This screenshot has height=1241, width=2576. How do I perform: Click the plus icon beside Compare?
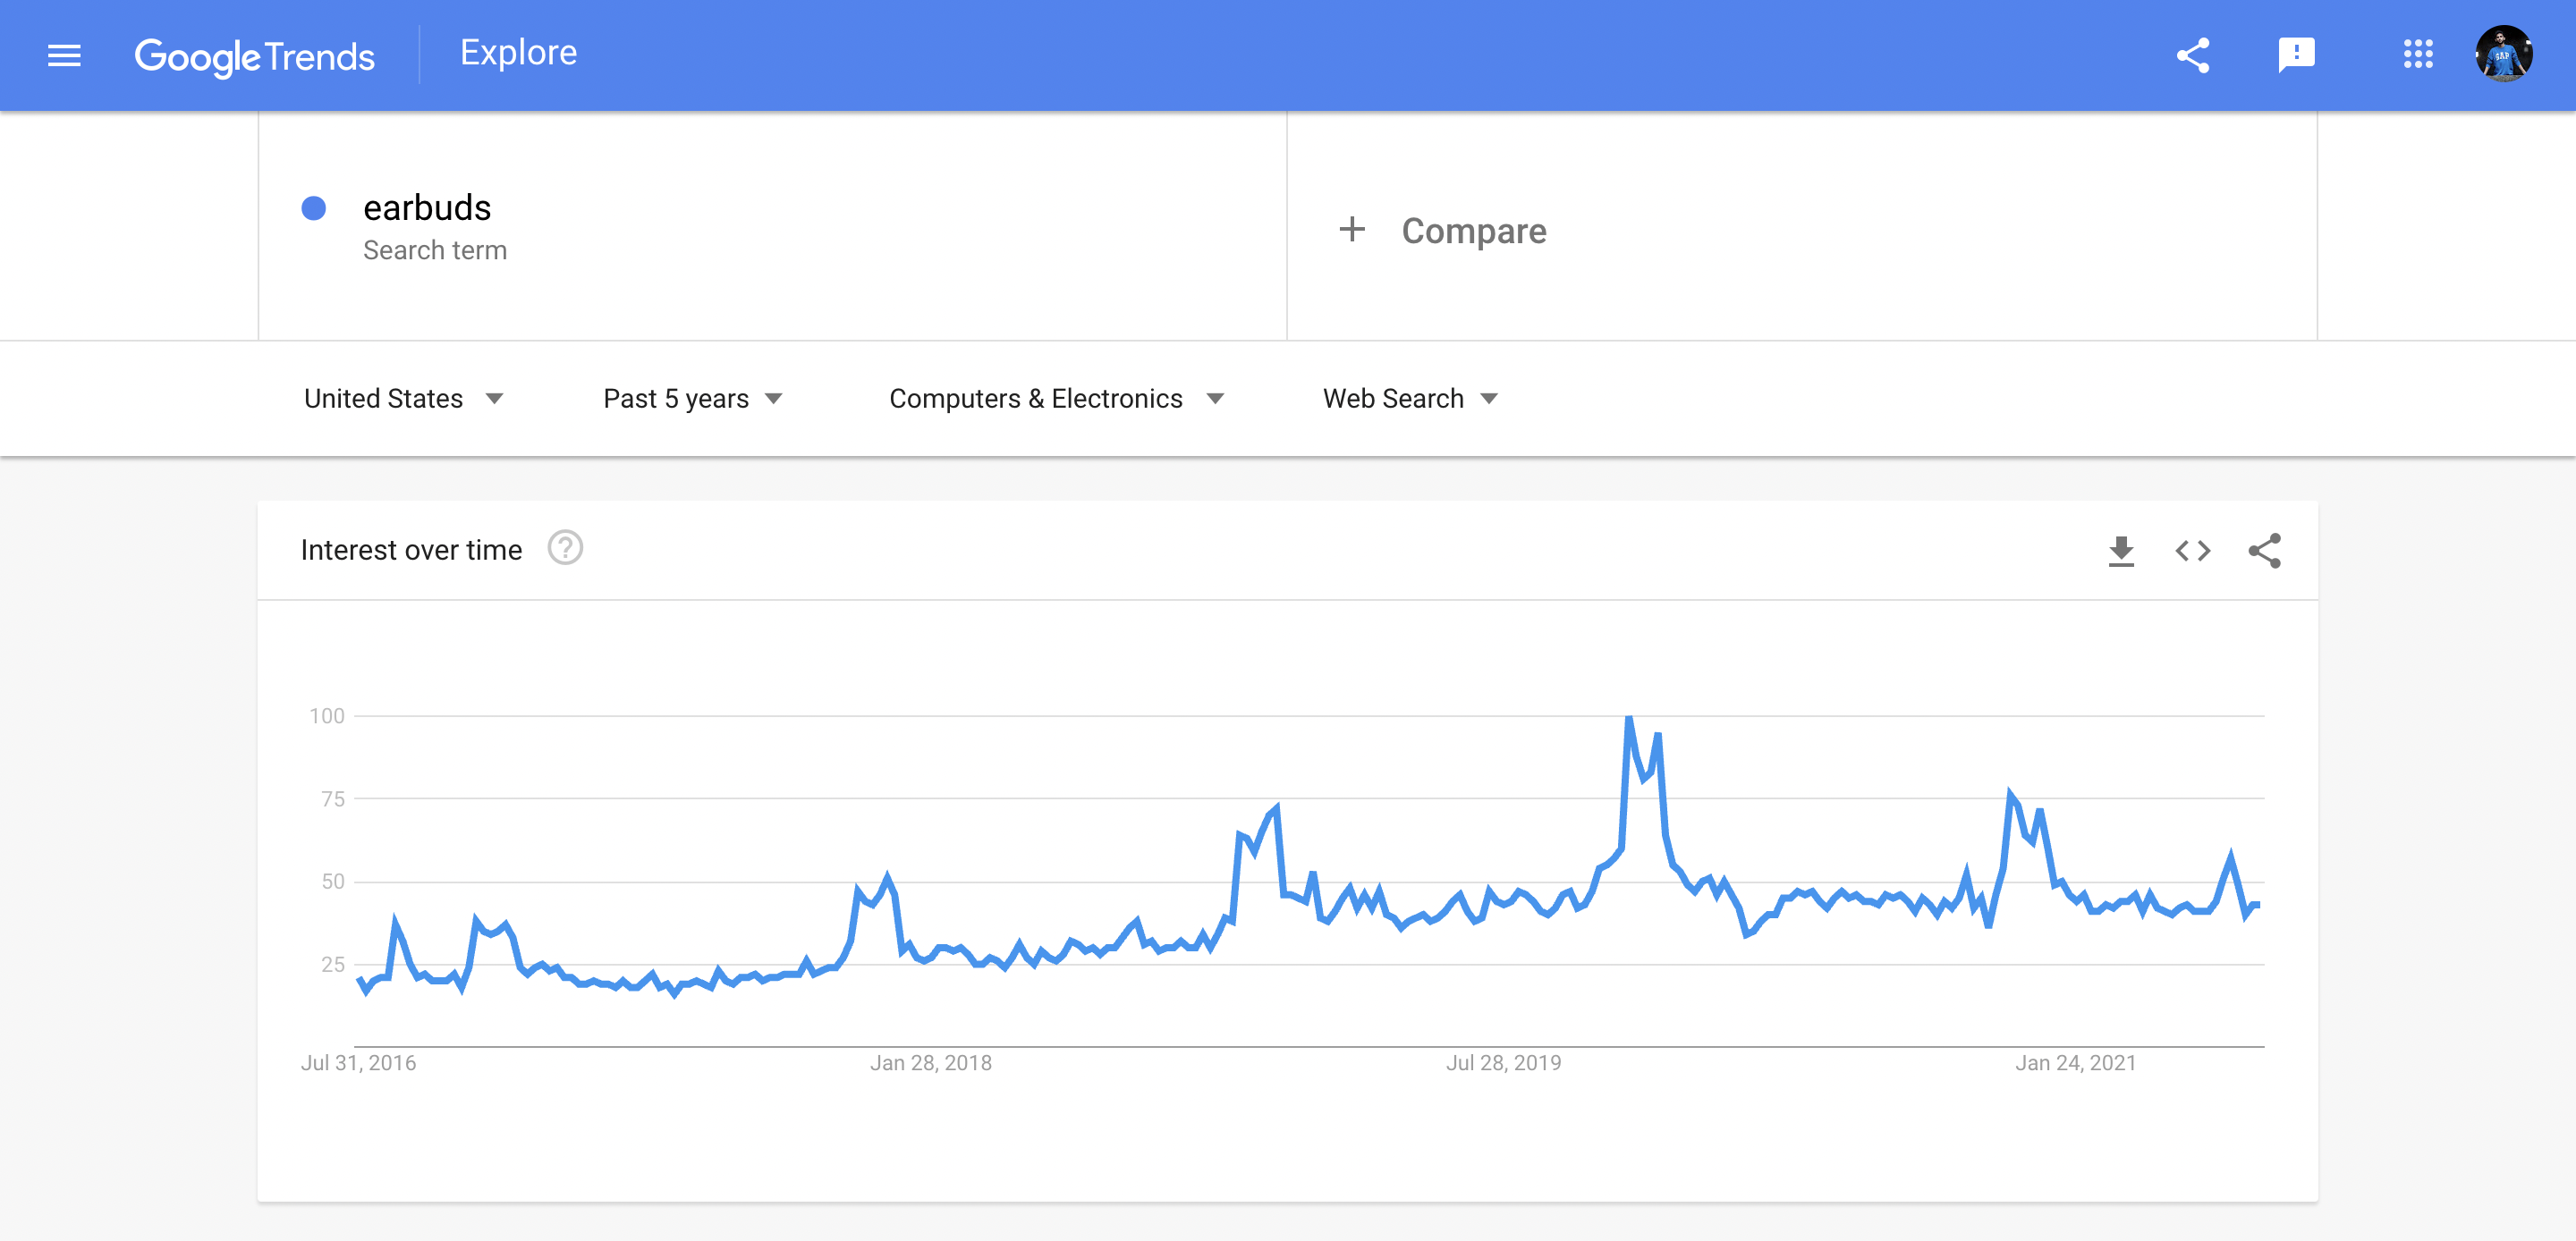pyautogui.click(x=1352, y=229)
